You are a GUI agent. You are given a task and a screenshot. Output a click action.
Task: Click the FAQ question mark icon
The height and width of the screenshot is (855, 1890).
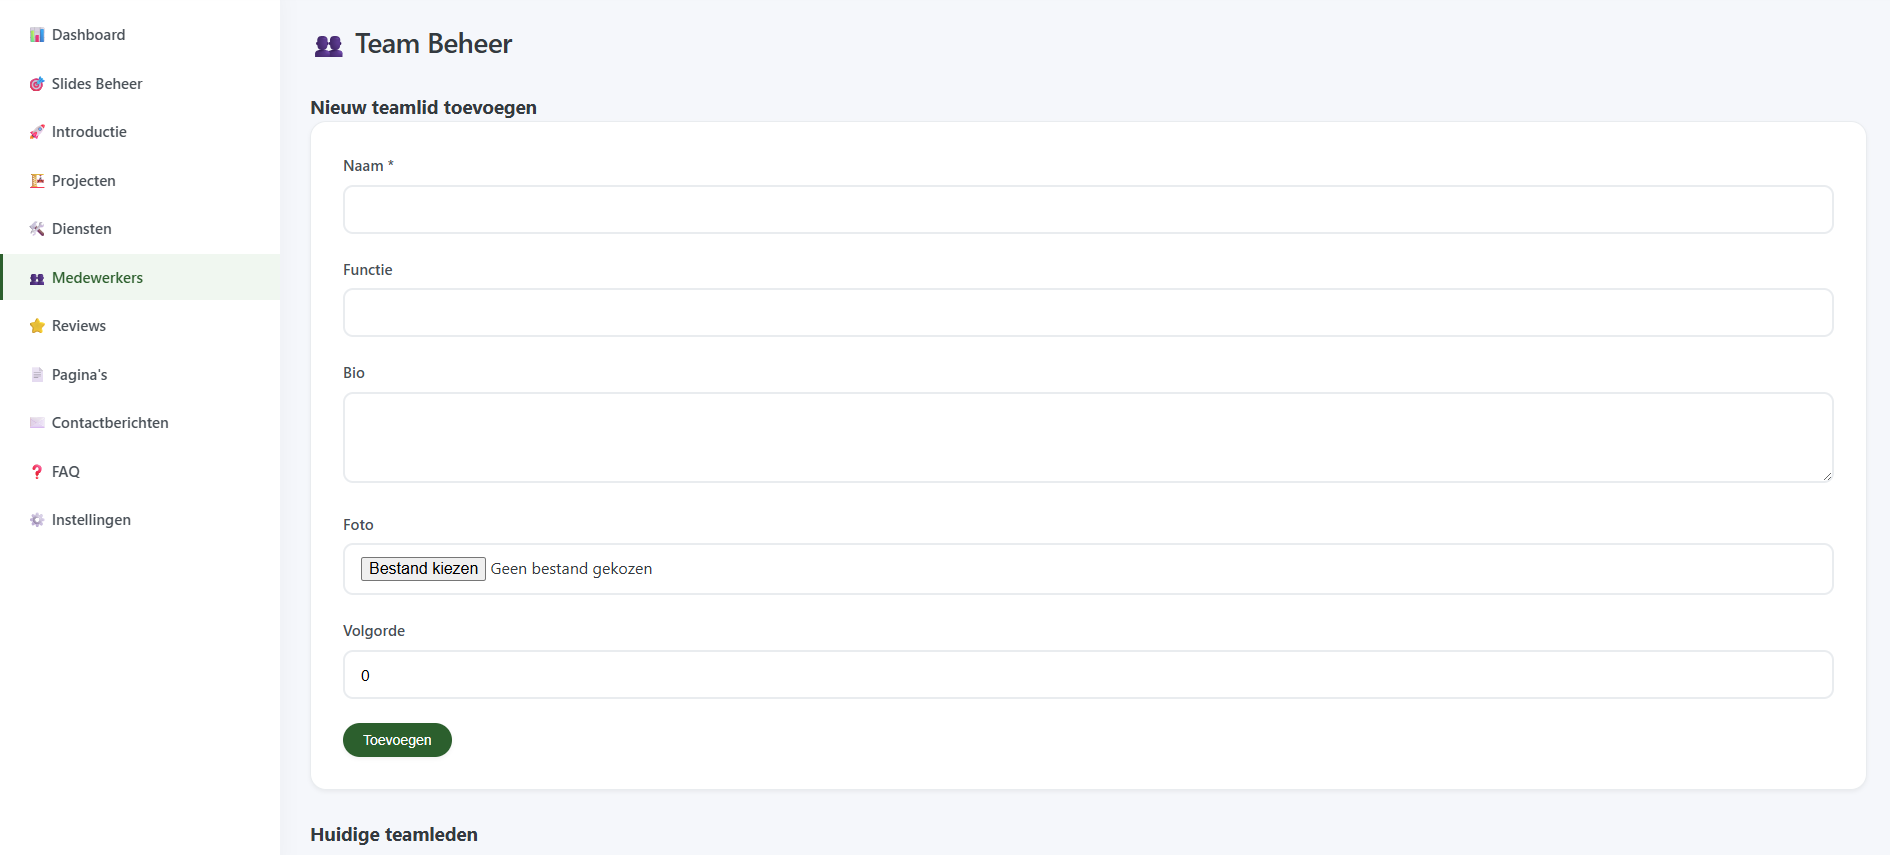37,472
